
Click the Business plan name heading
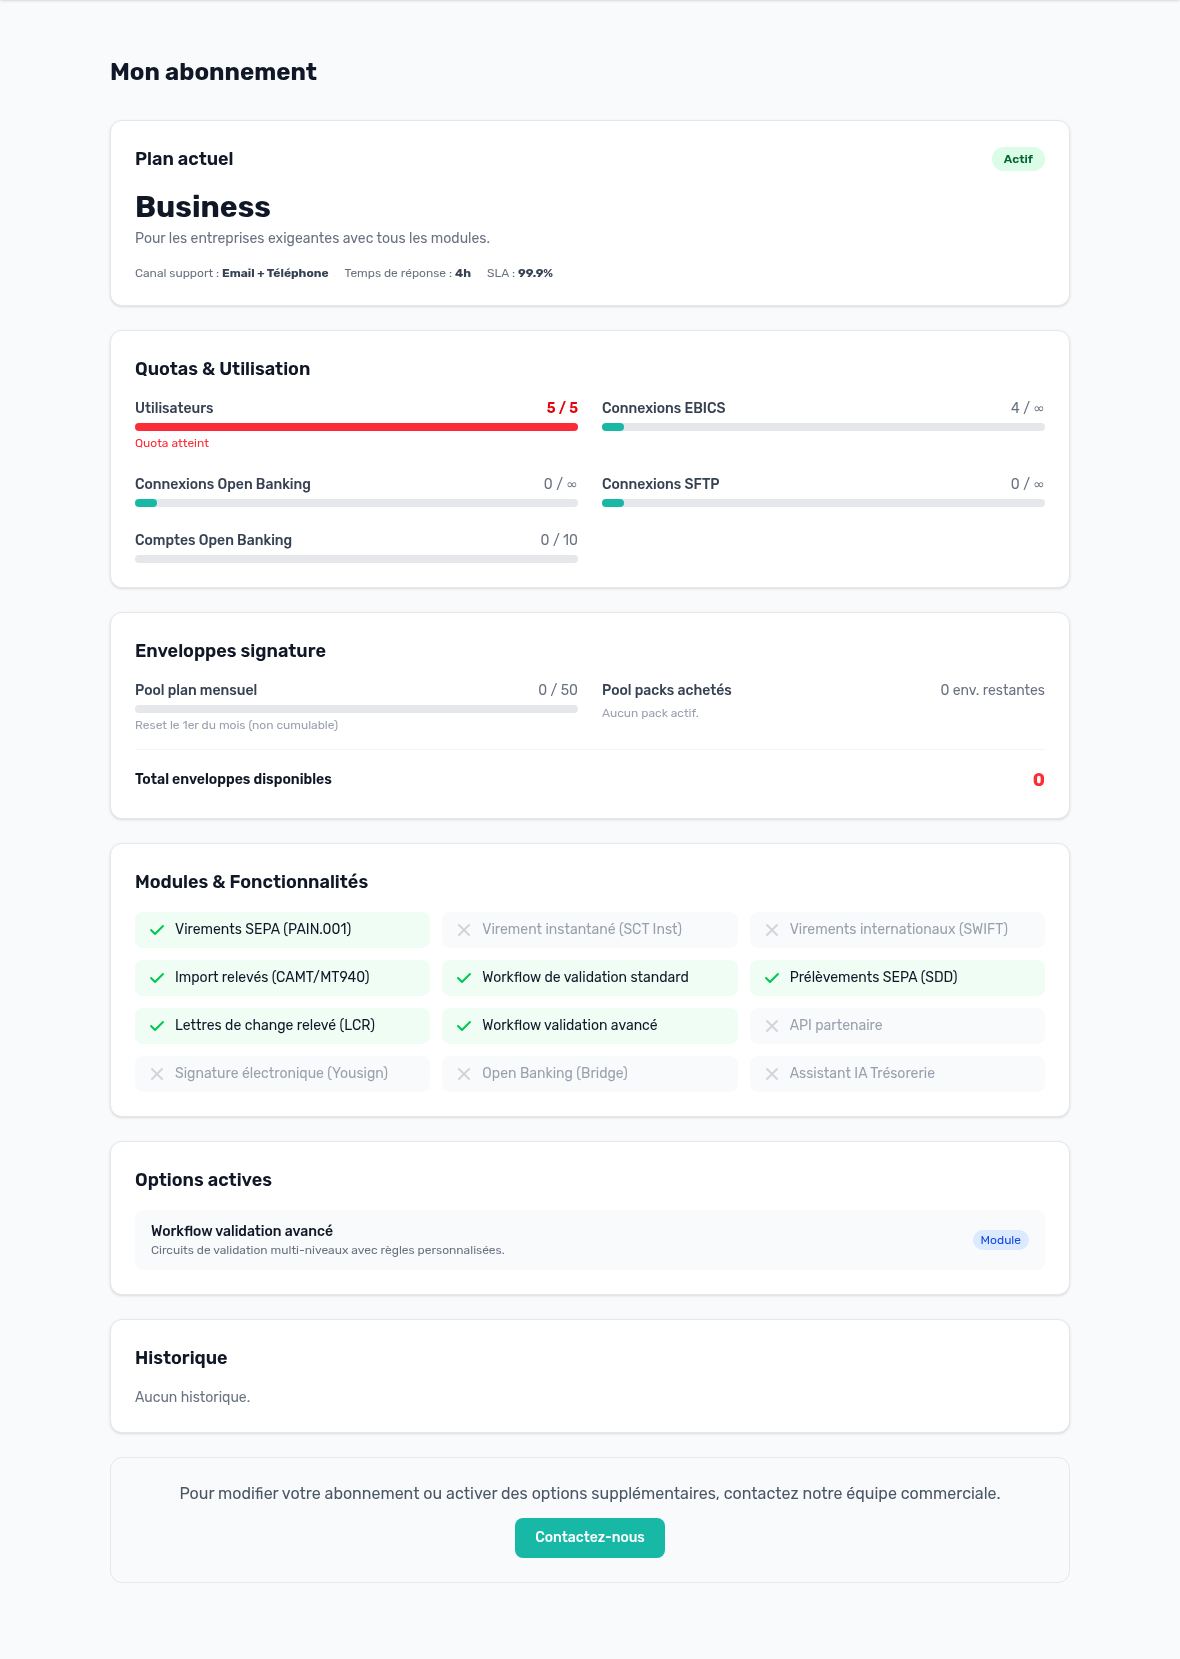tap(203, 207)
